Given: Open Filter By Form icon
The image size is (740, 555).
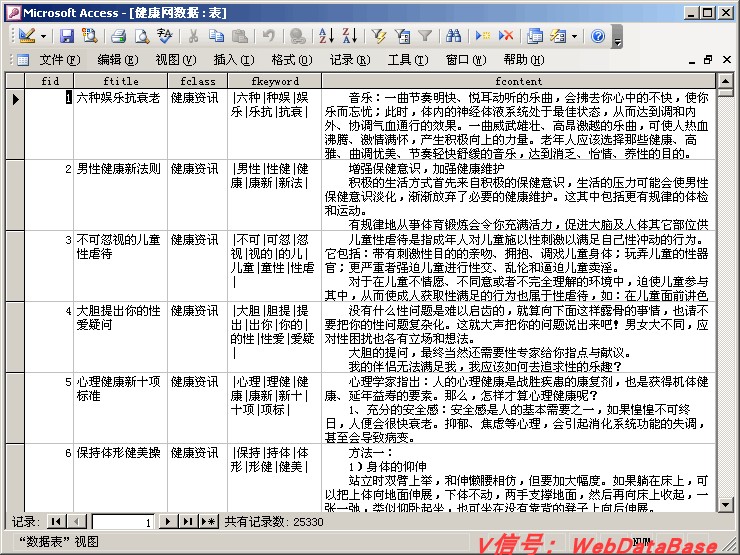Looking at the screenshot, I should click(402, 36).
